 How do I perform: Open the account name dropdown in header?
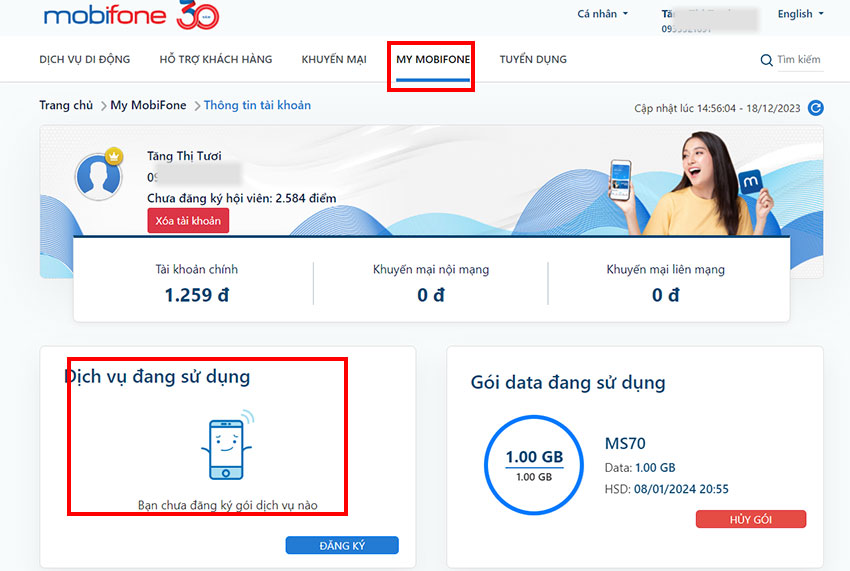(709, 21)
